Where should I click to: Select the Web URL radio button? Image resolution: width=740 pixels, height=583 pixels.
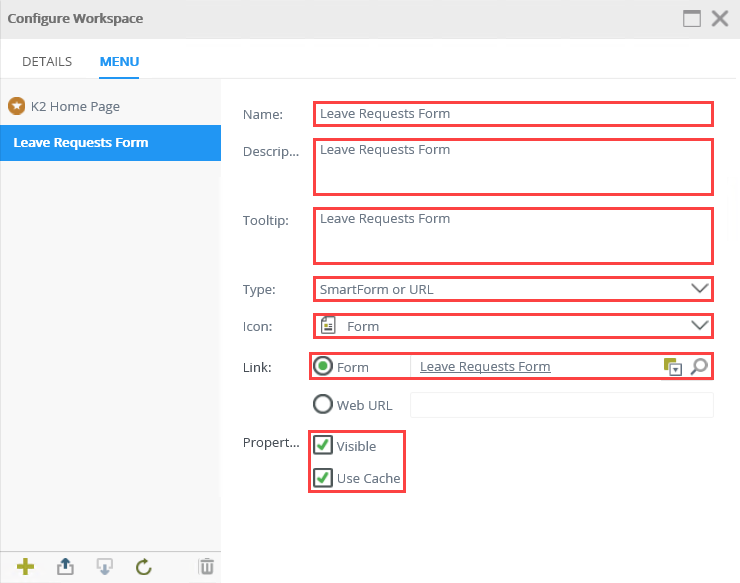(323, 404)
